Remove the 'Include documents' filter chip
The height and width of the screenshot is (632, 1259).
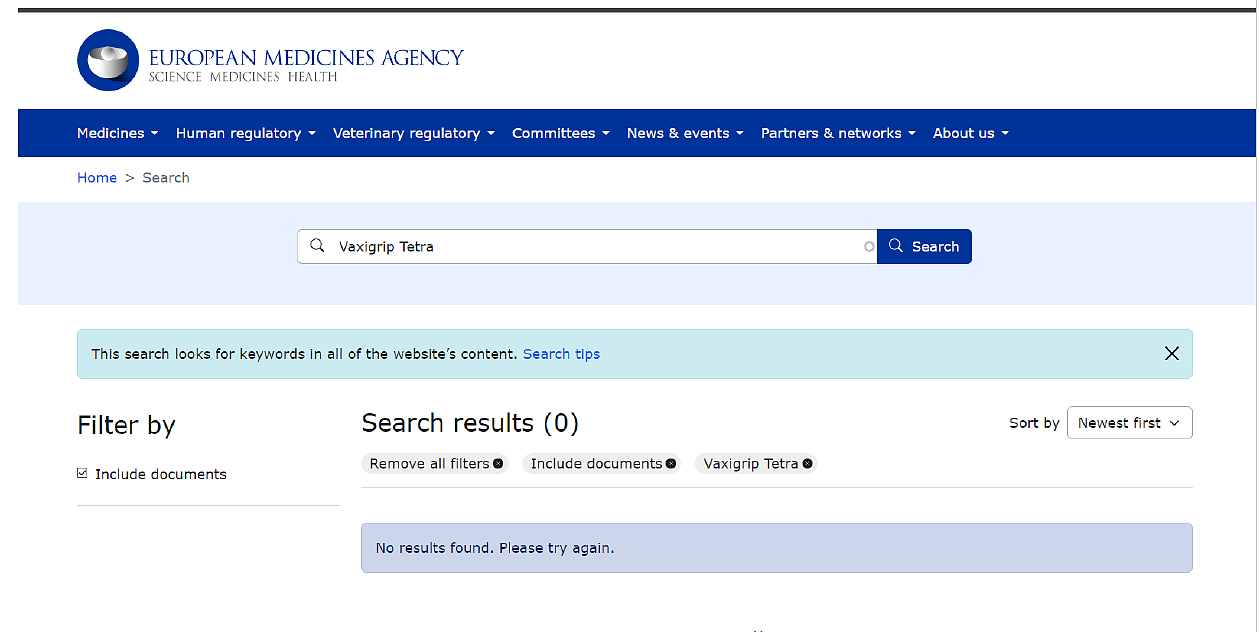tap(671, 464)
